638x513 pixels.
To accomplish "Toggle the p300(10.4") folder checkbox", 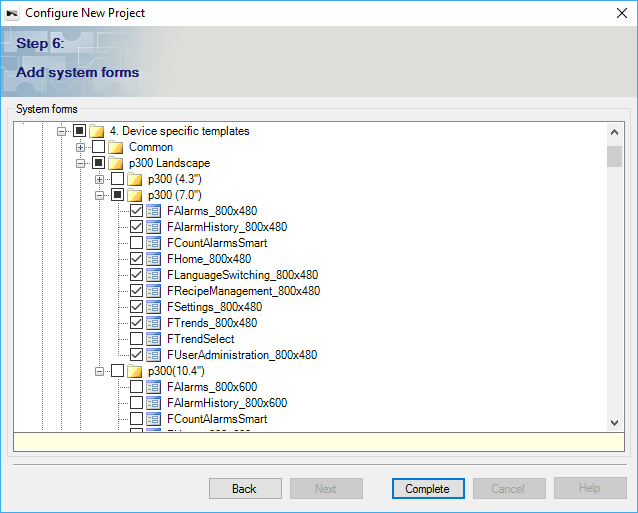I will (x=118, y=371).
